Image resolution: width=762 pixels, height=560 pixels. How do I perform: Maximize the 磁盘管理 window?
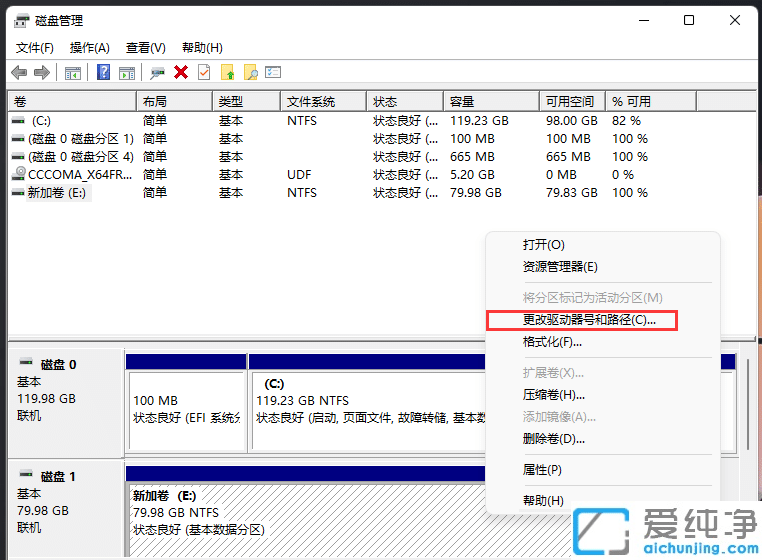(x=689, y=20)
